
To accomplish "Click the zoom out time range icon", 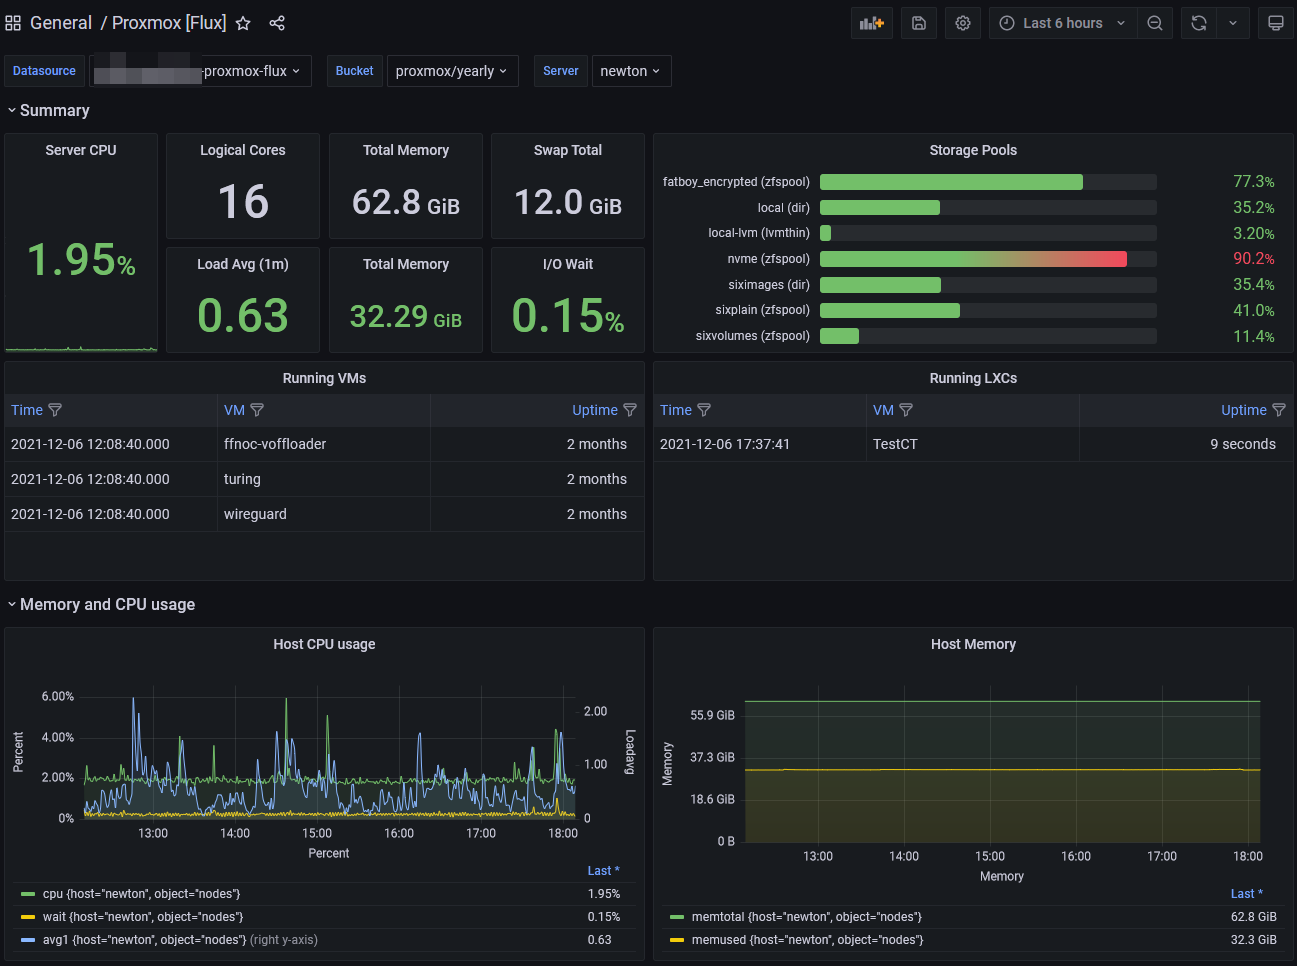I will (1155, 23).
